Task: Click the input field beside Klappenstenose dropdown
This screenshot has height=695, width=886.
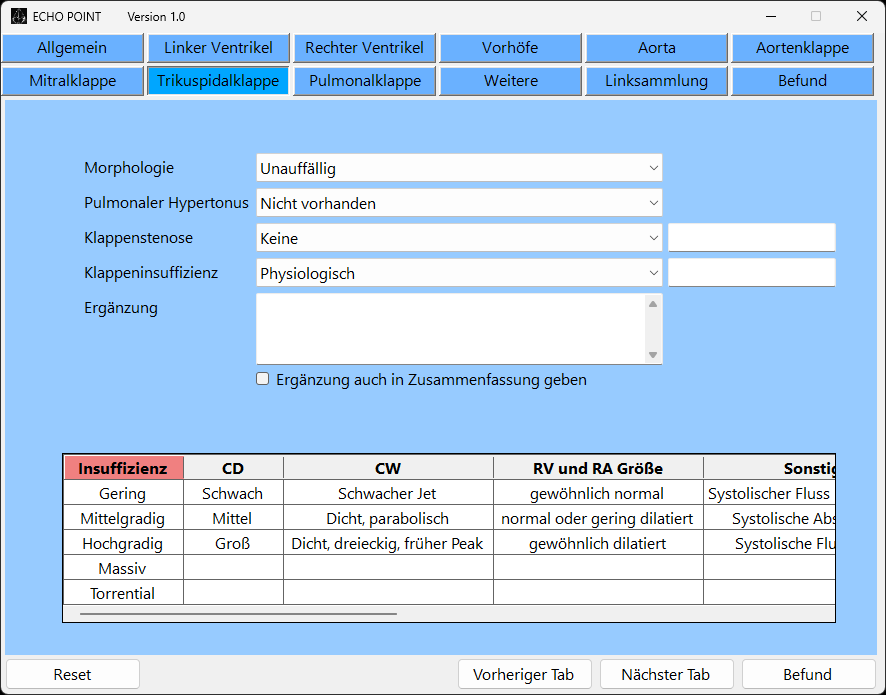Action: point(751,238)
